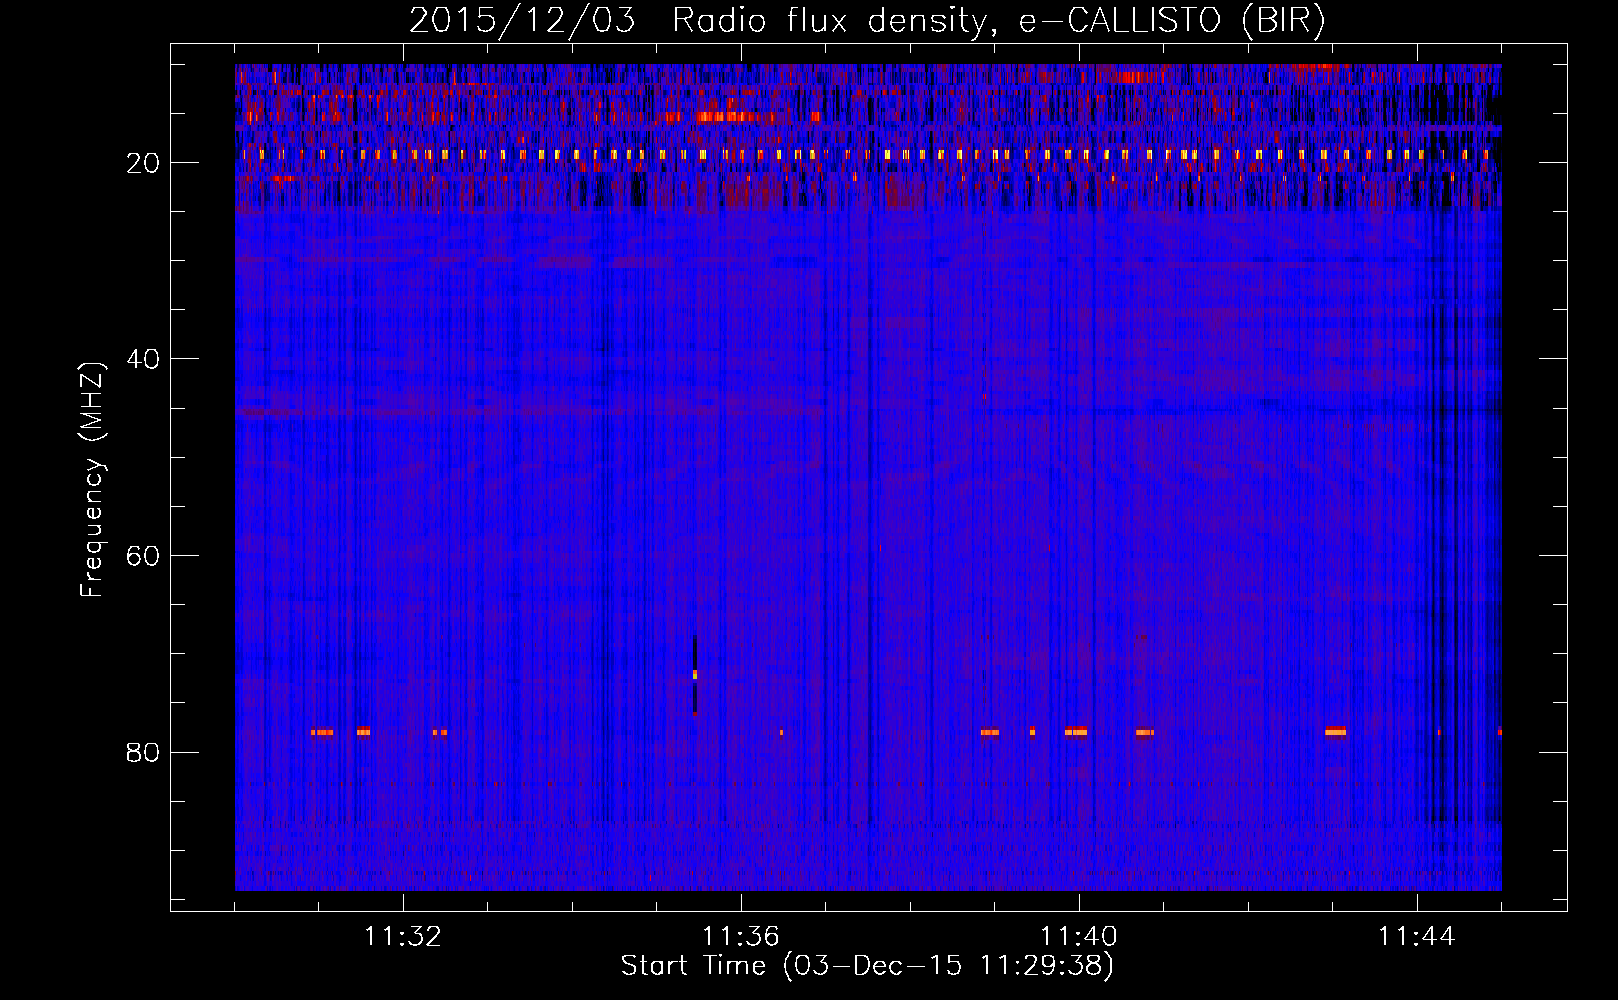Select the 11:32 time tick label

pos(403,937)
